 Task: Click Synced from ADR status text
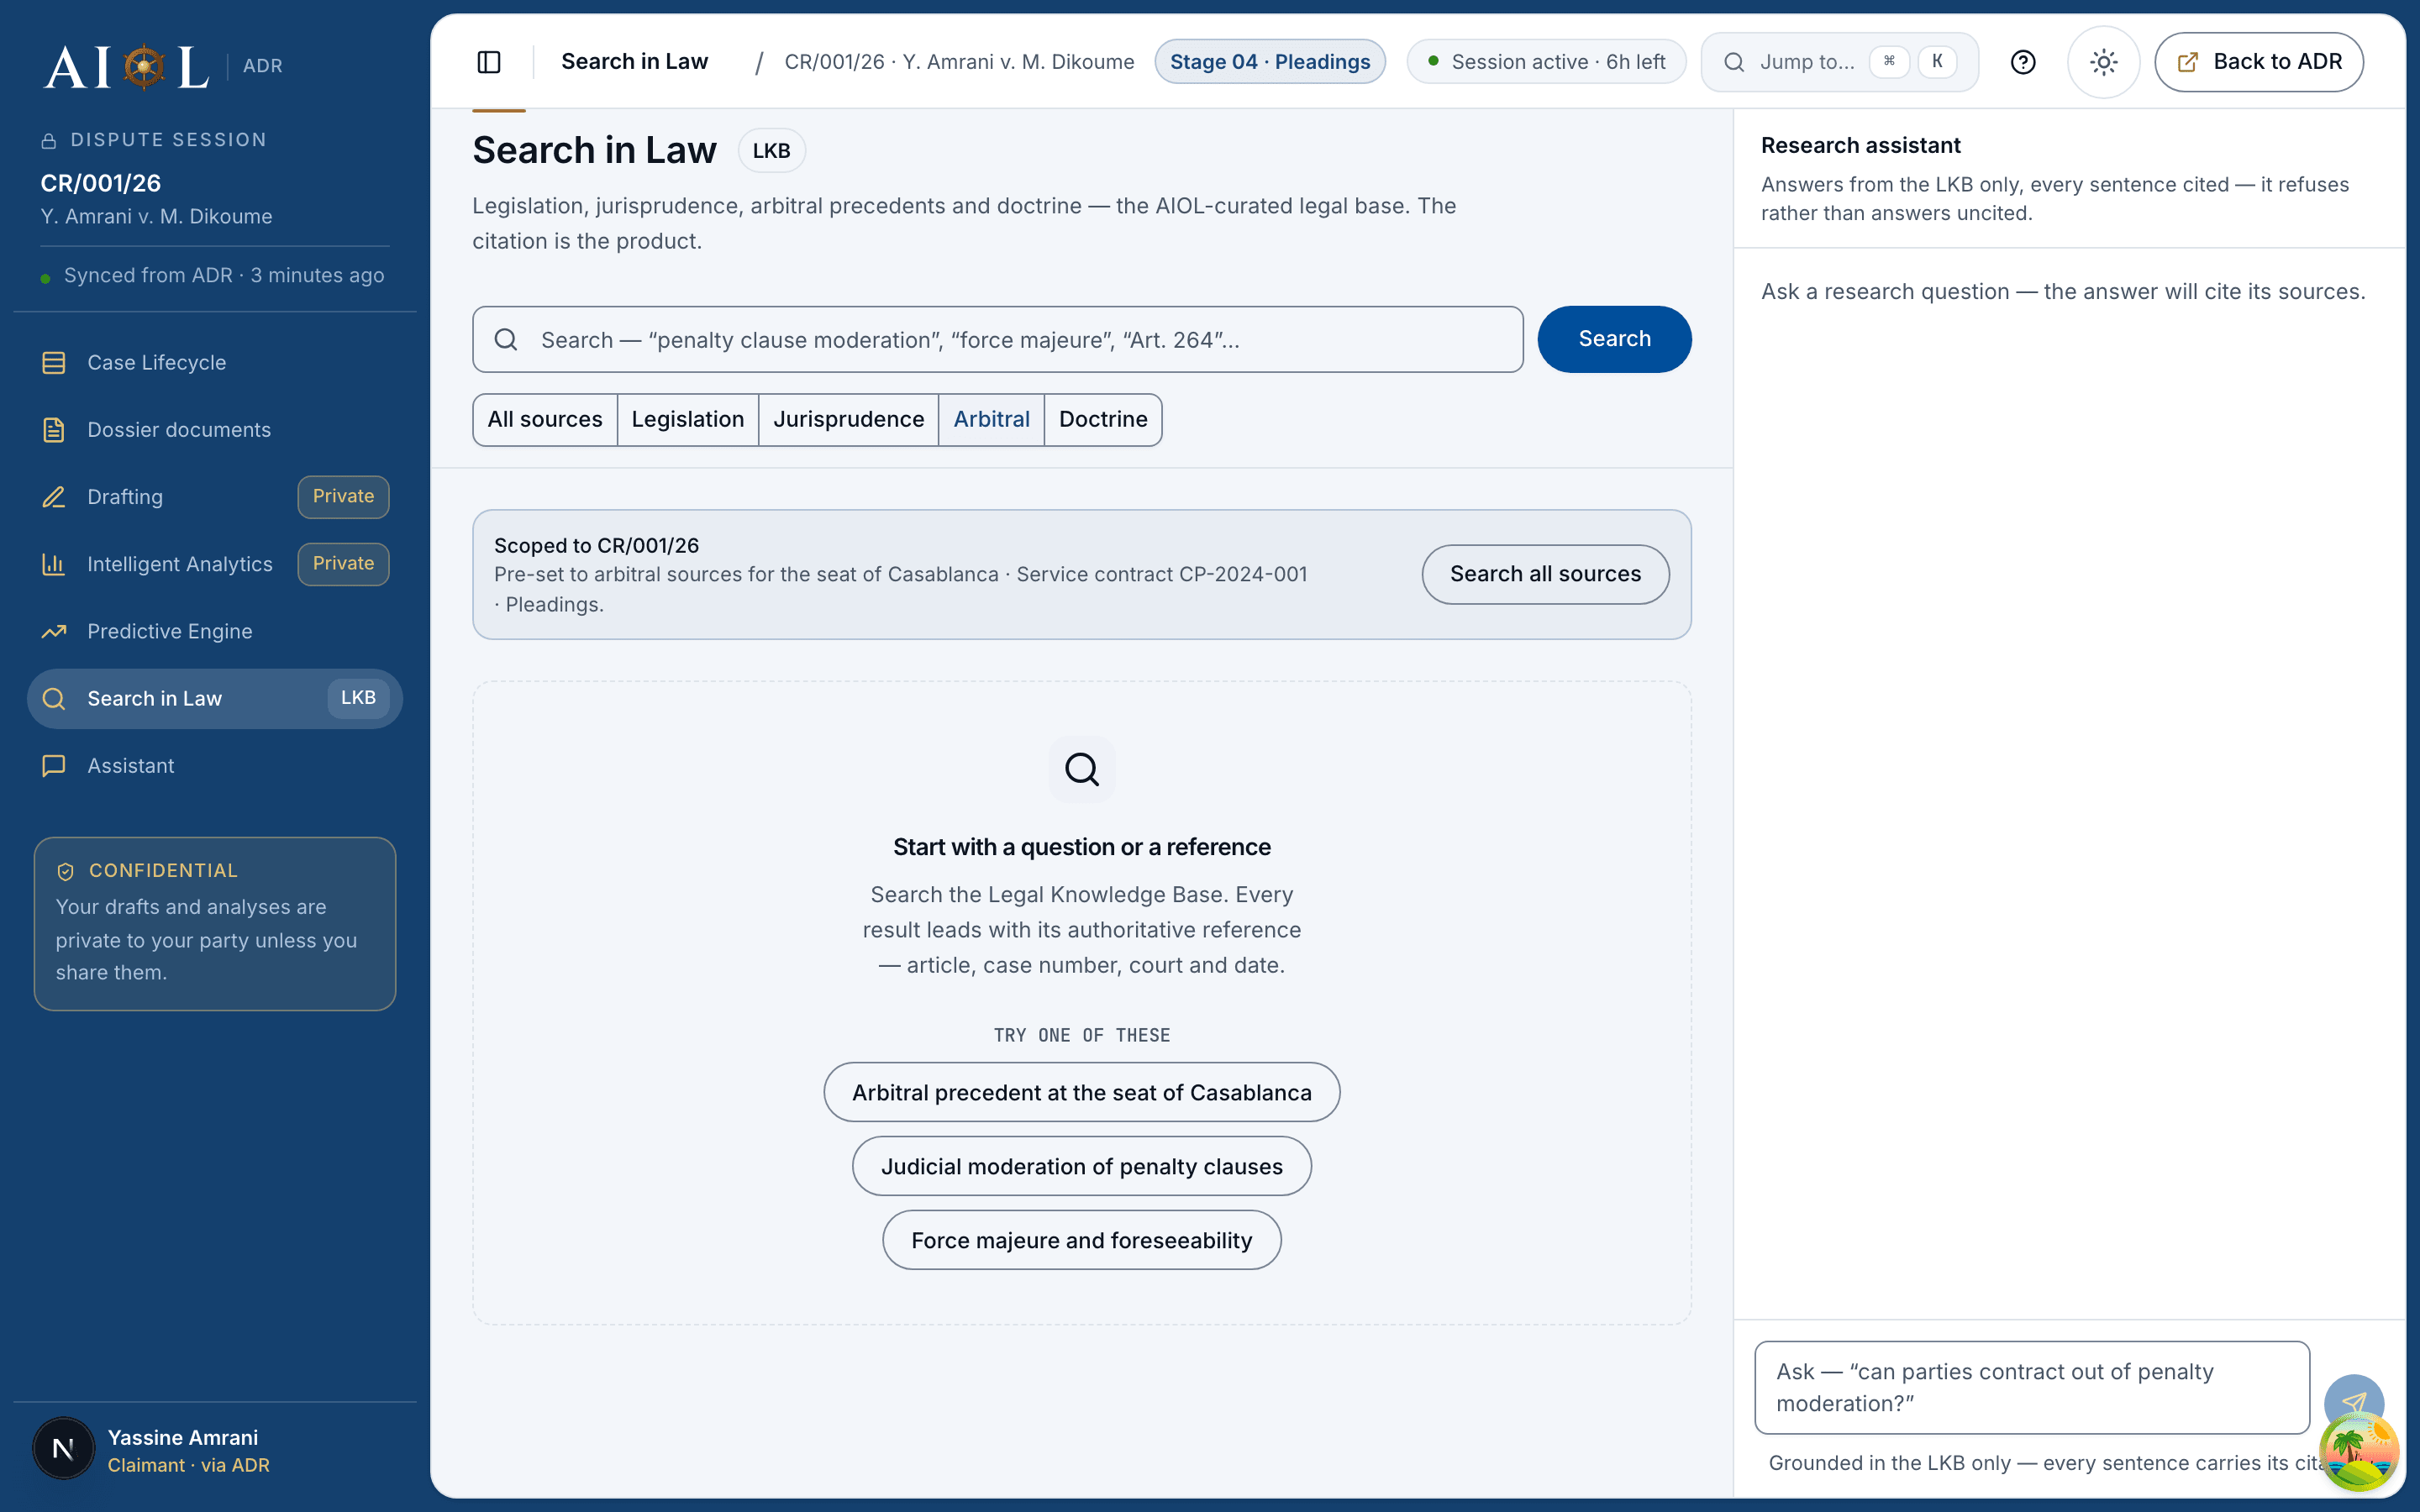[223, 276]
